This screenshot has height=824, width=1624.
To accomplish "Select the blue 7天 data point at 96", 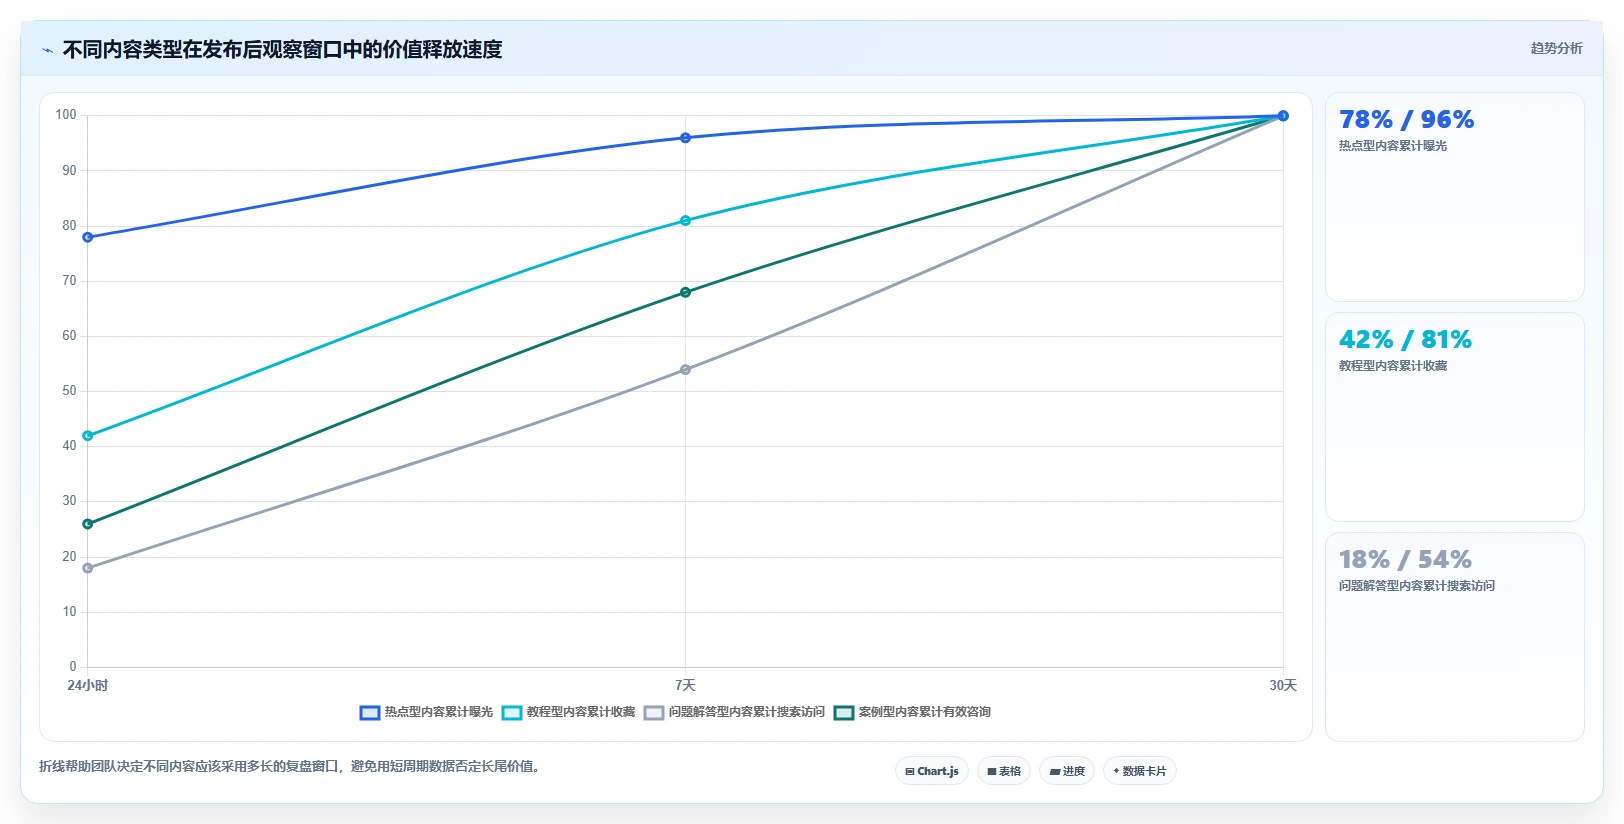I will 685,138.
